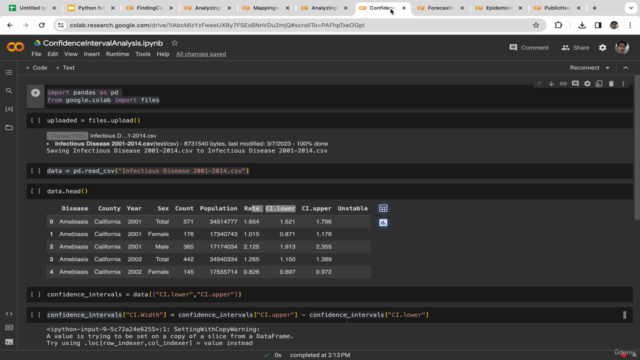Viewport: 640px width, 360px height.
Task: Click the Colab logo
Action: point(16,47)
